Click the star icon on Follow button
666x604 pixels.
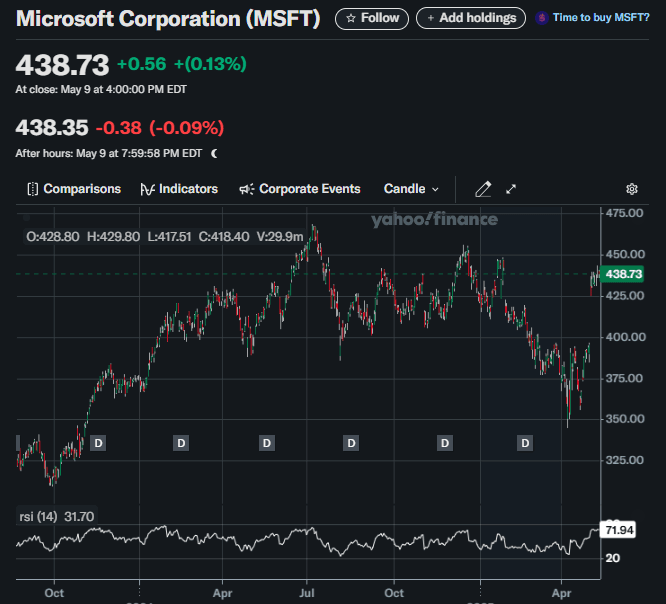(x=351, y=18)
